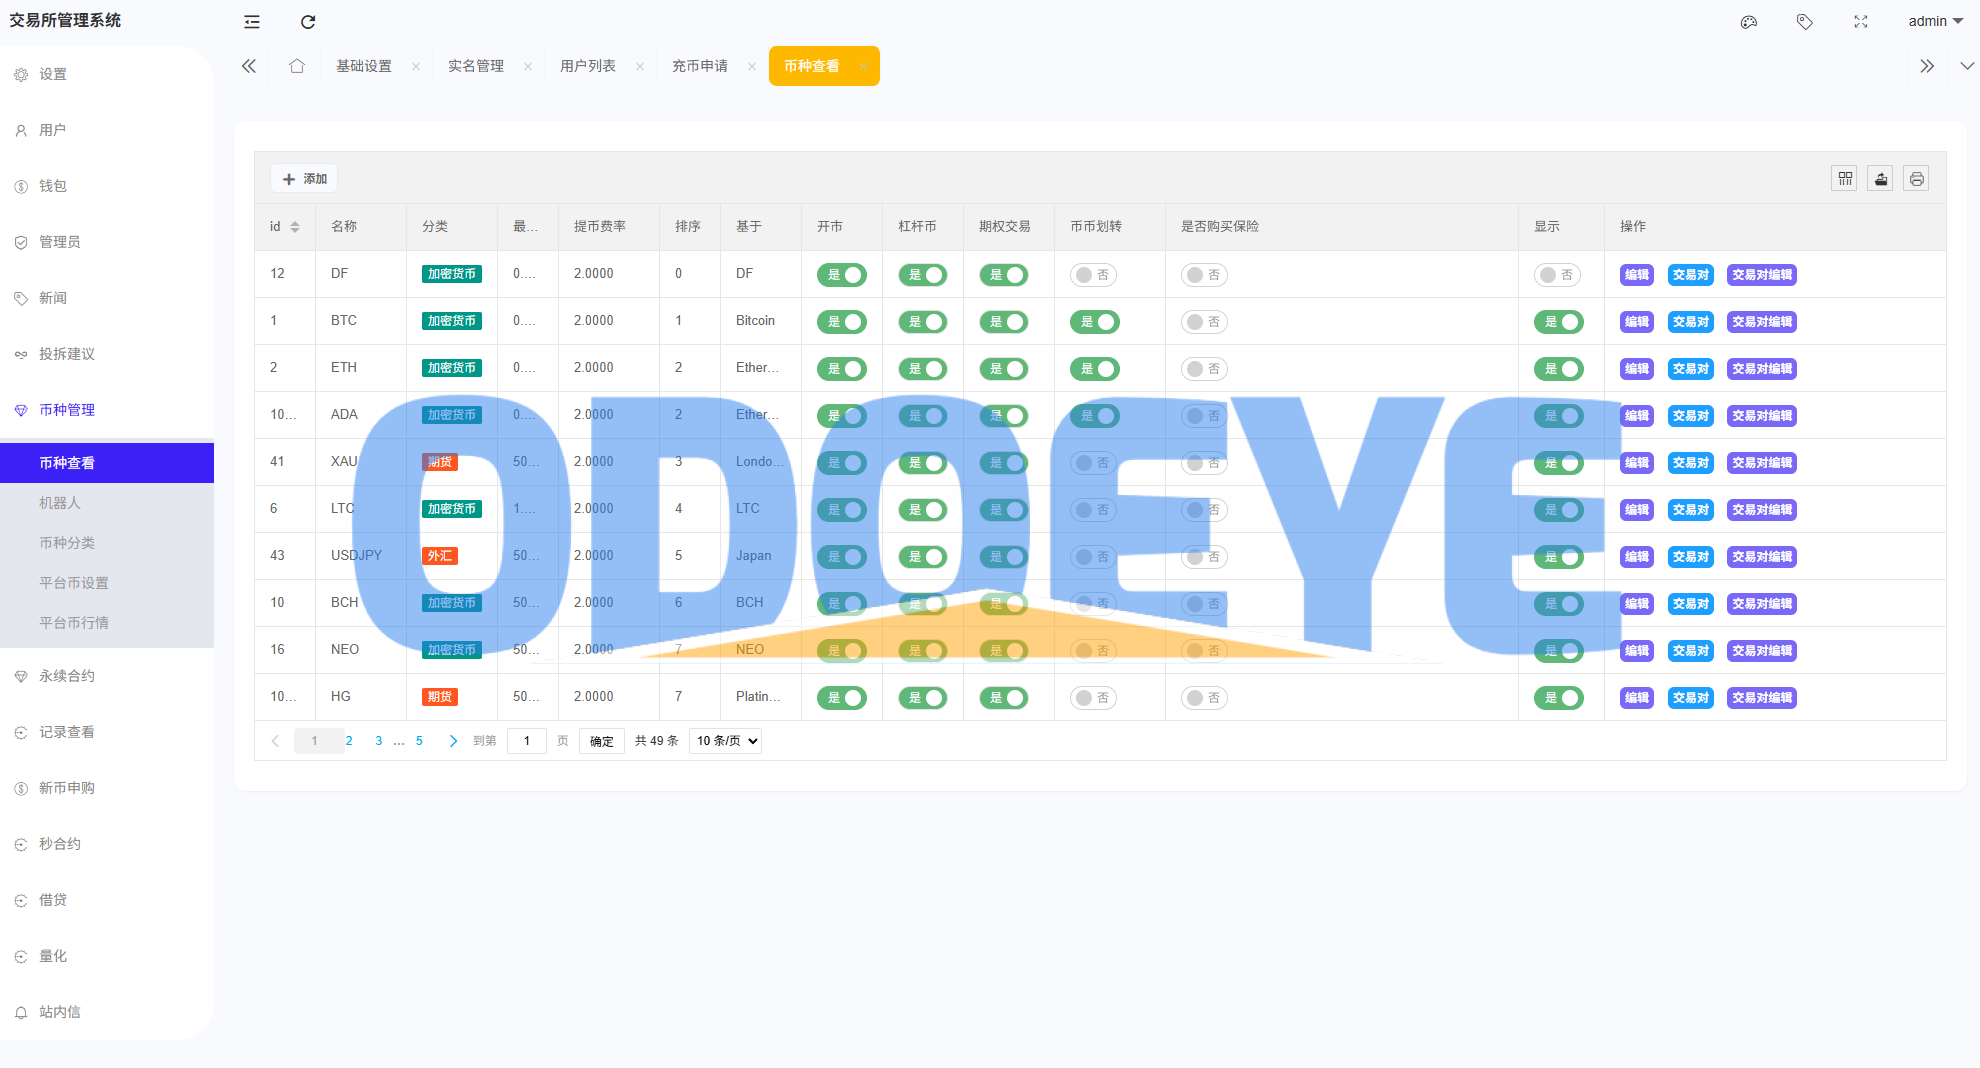Image resolution: width=1980 pixels, height=1068 pixels.
Task: Click the export table icon
Action: [1881, 179]
